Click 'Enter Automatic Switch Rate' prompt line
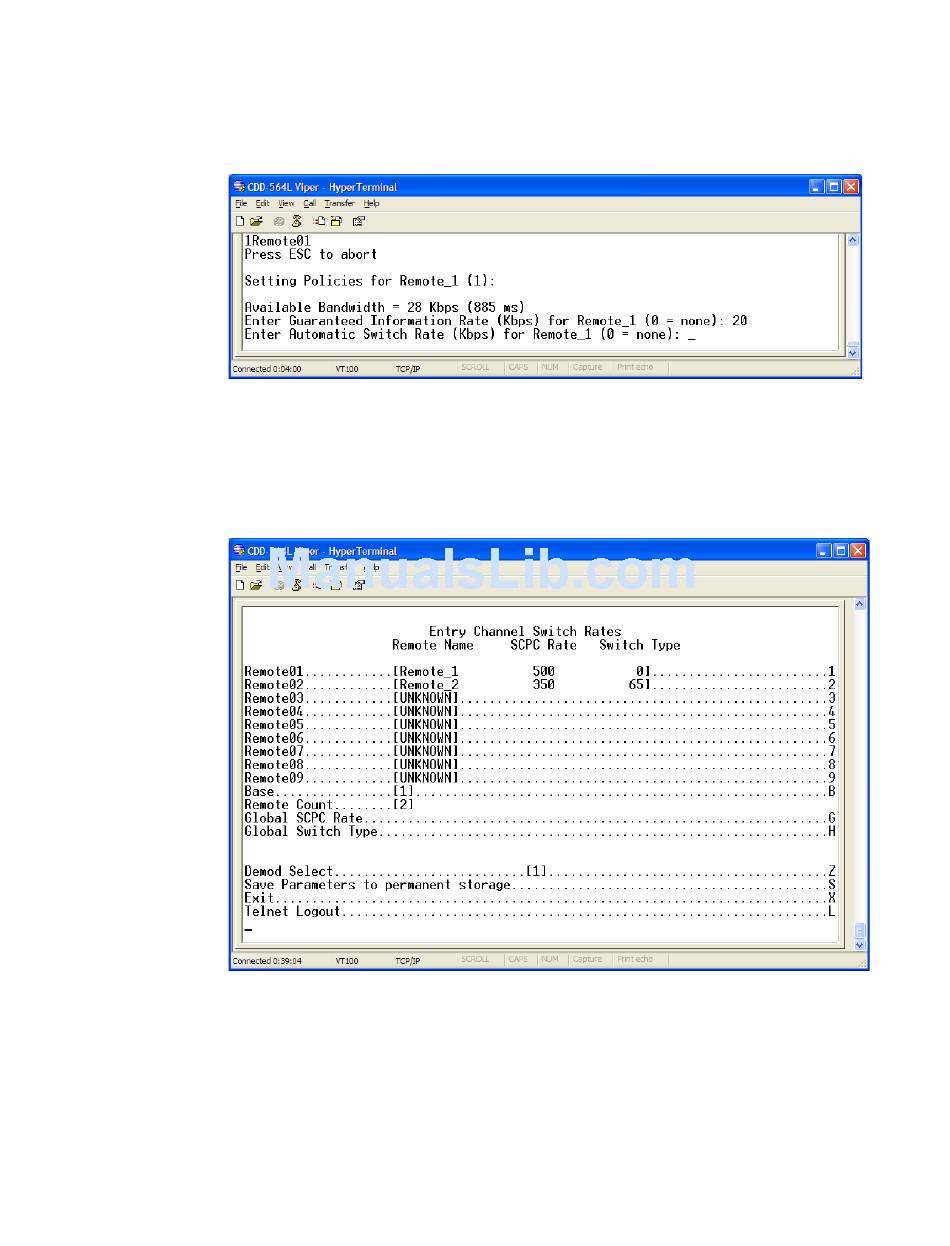 click(470, 334)
